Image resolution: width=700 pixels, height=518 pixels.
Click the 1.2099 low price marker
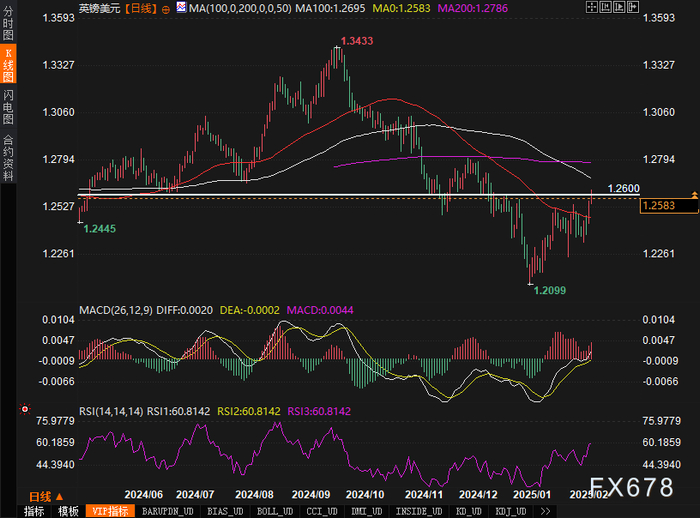550,290
